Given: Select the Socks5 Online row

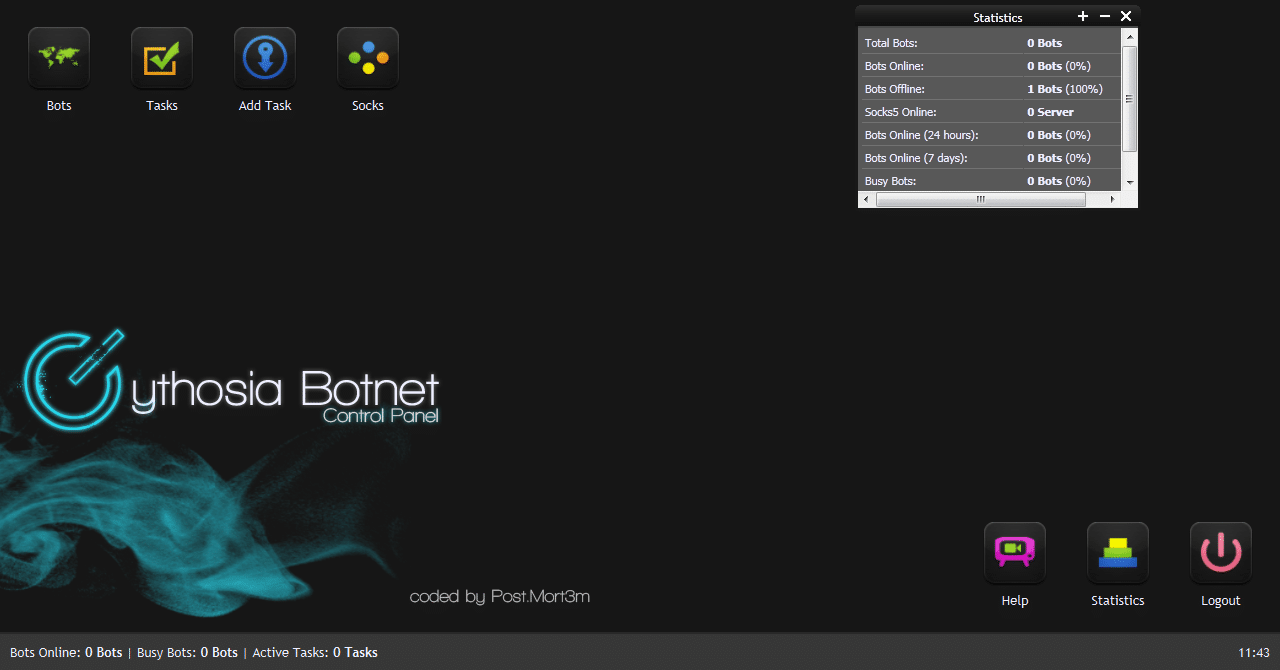Looking at the screenshot, I should (x=990, y=112).
